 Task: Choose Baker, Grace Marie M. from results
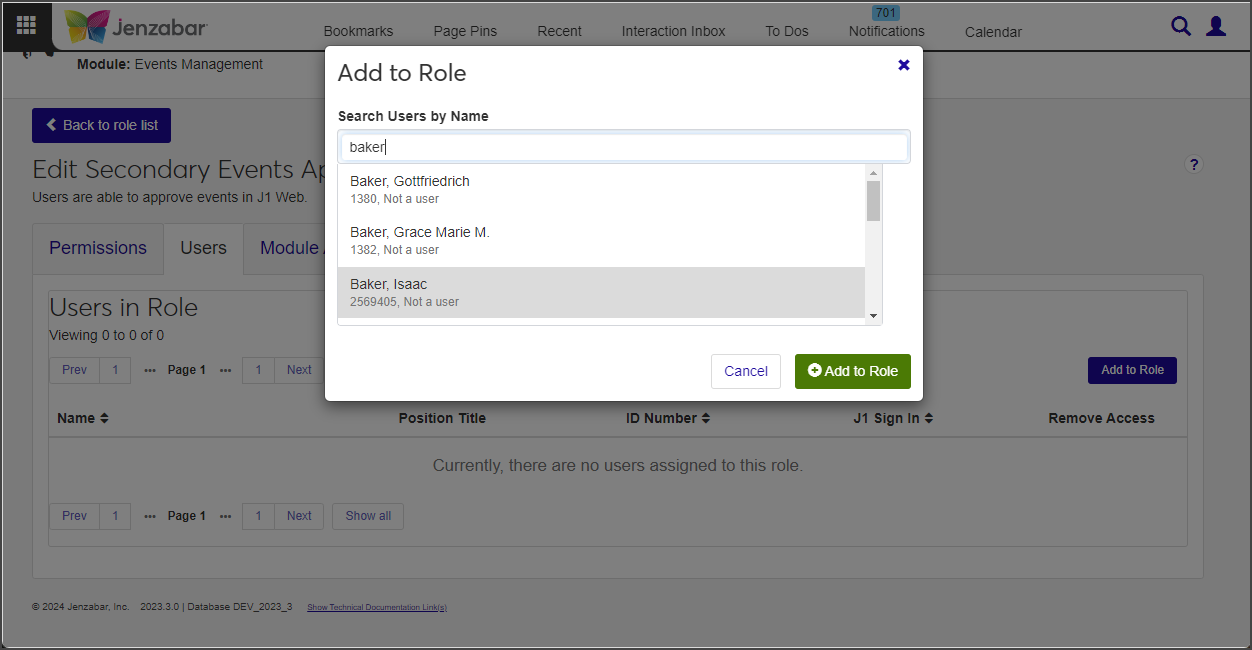coord(601,240)
